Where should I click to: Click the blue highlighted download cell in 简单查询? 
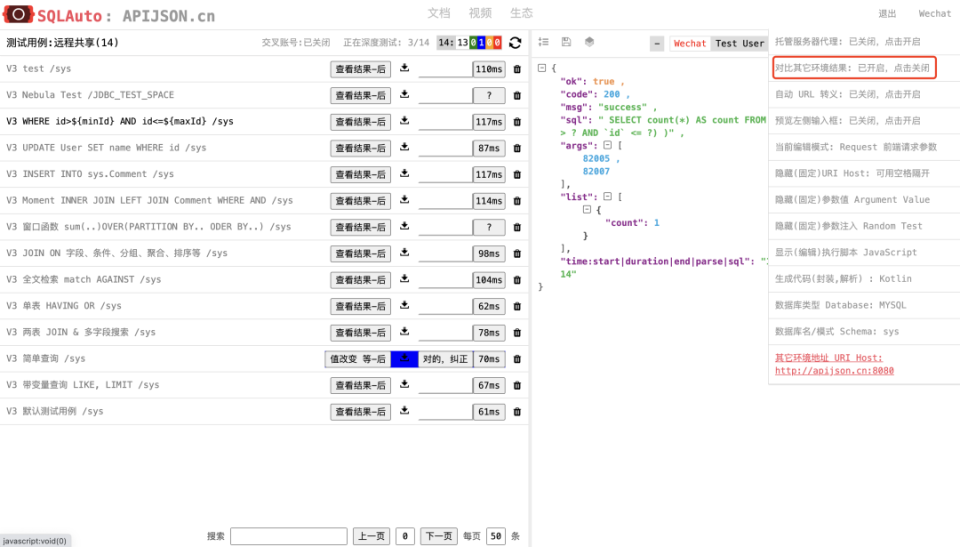(x=404, y=359)
